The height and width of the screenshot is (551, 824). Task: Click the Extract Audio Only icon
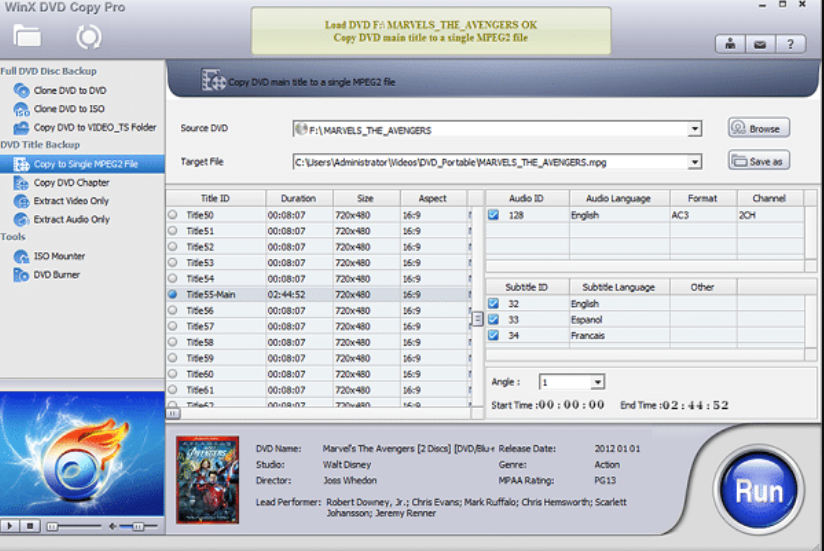pyautogui.click(x=22, y=220)
